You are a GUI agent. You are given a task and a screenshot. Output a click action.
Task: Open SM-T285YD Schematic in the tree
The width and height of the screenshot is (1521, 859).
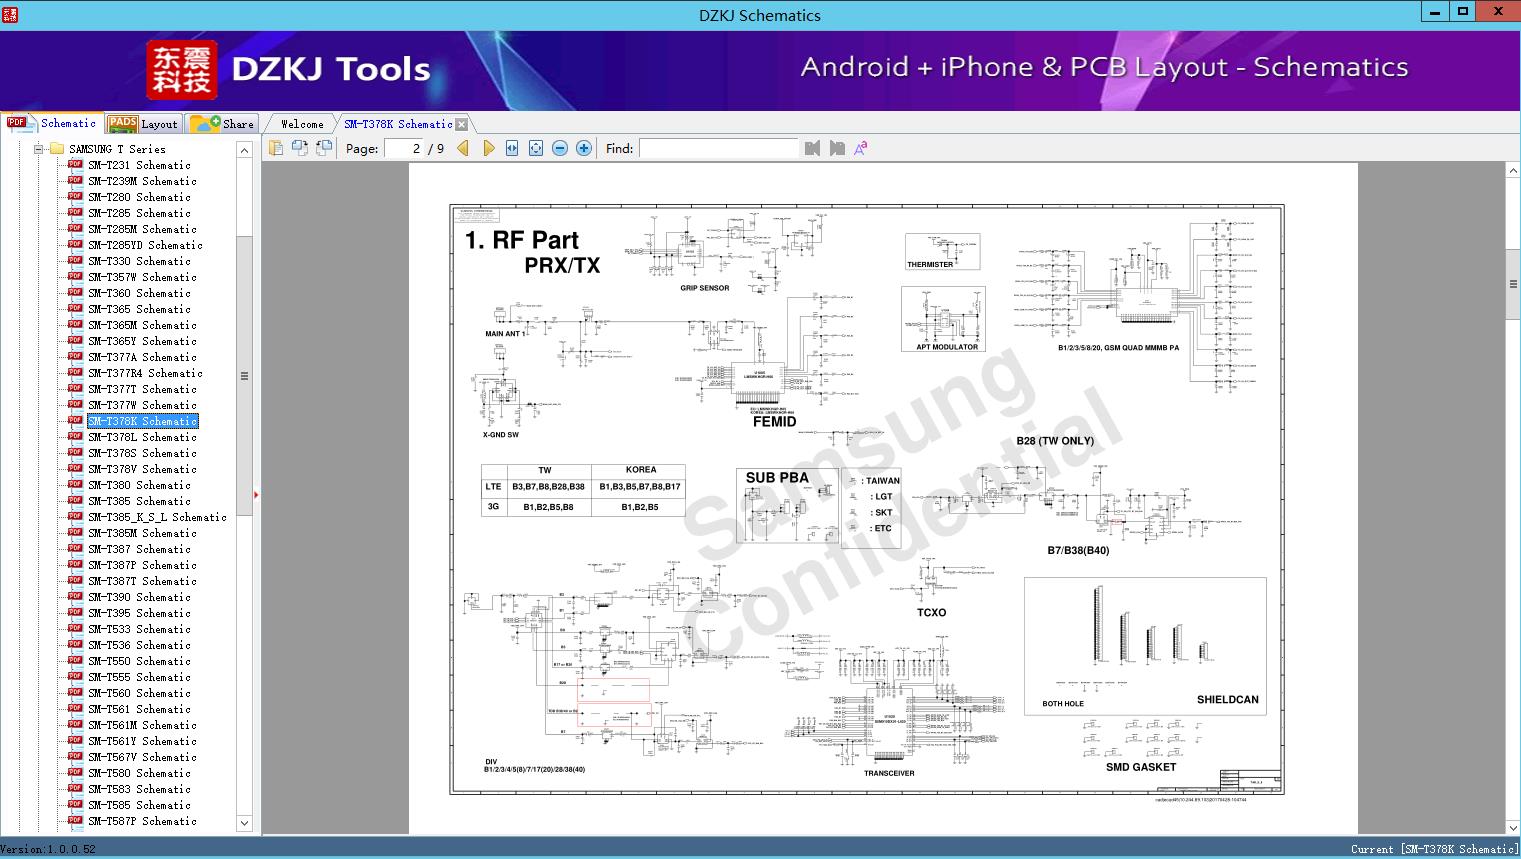click(145, 245)
